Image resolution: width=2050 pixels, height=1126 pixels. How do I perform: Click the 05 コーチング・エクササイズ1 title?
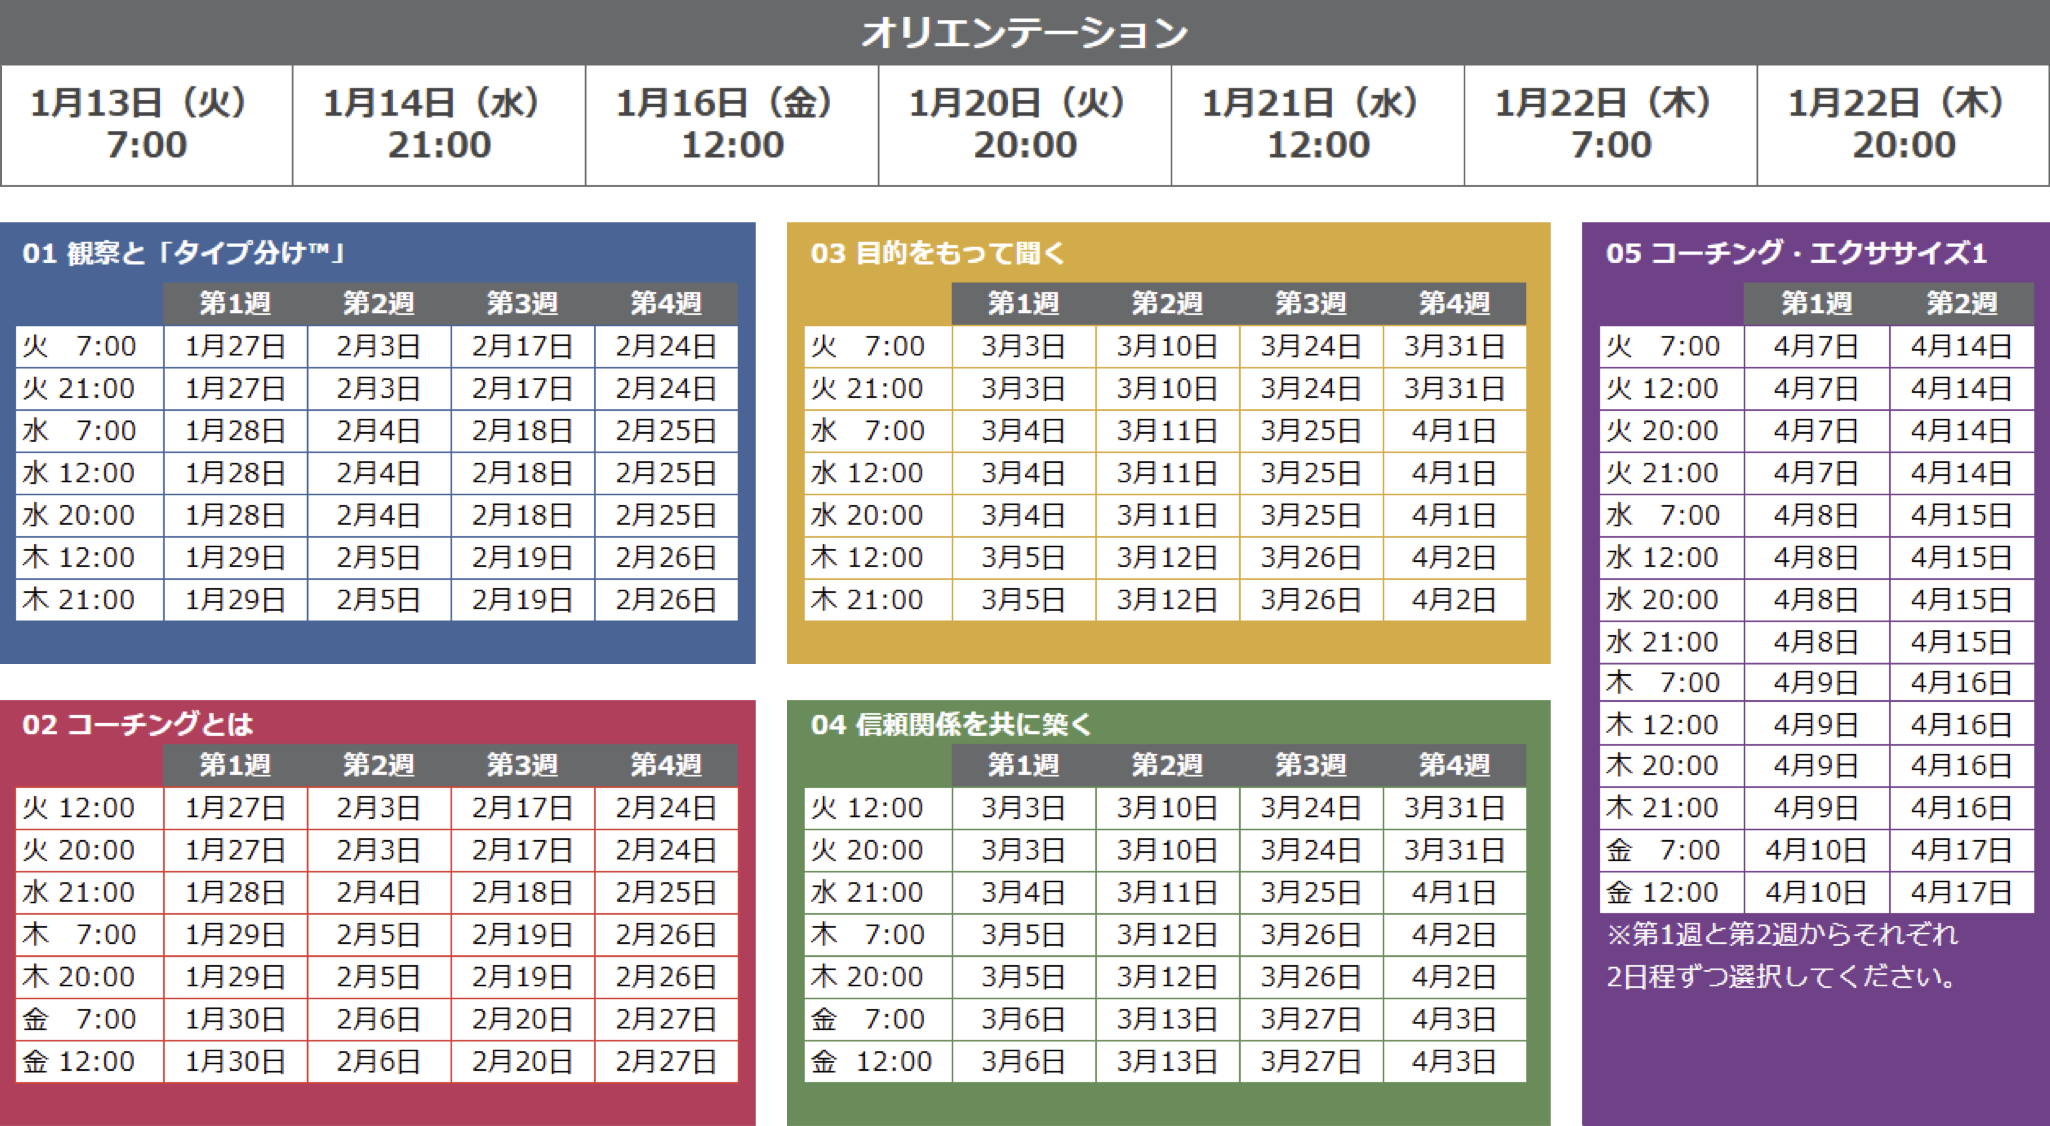1796,253
